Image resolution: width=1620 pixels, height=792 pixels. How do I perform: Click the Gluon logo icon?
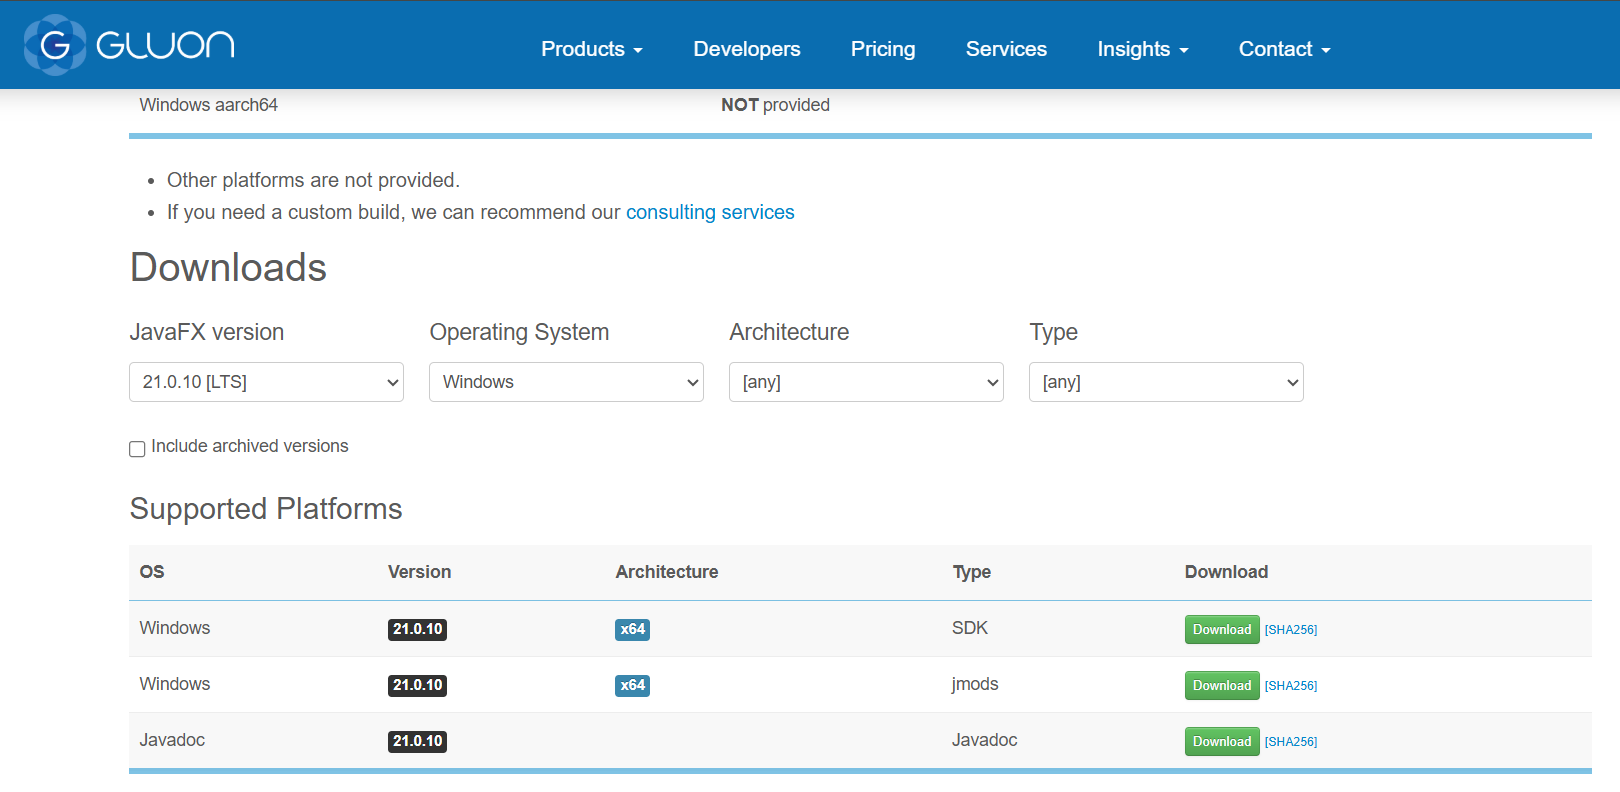(55, 45)
